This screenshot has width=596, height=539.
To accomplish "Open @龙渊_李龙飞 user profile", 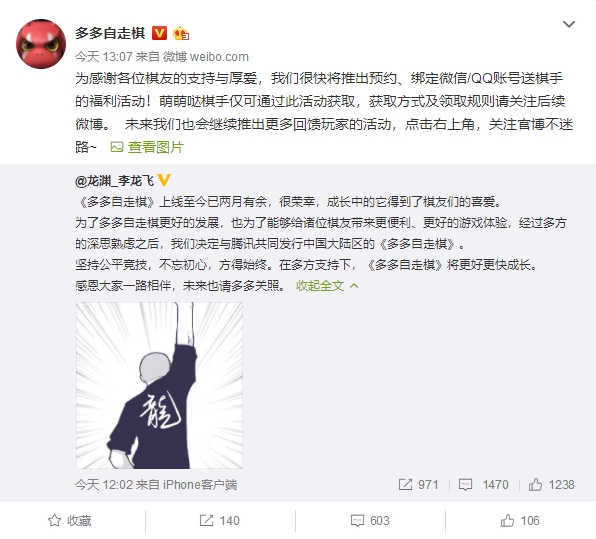I will (114, 181).
